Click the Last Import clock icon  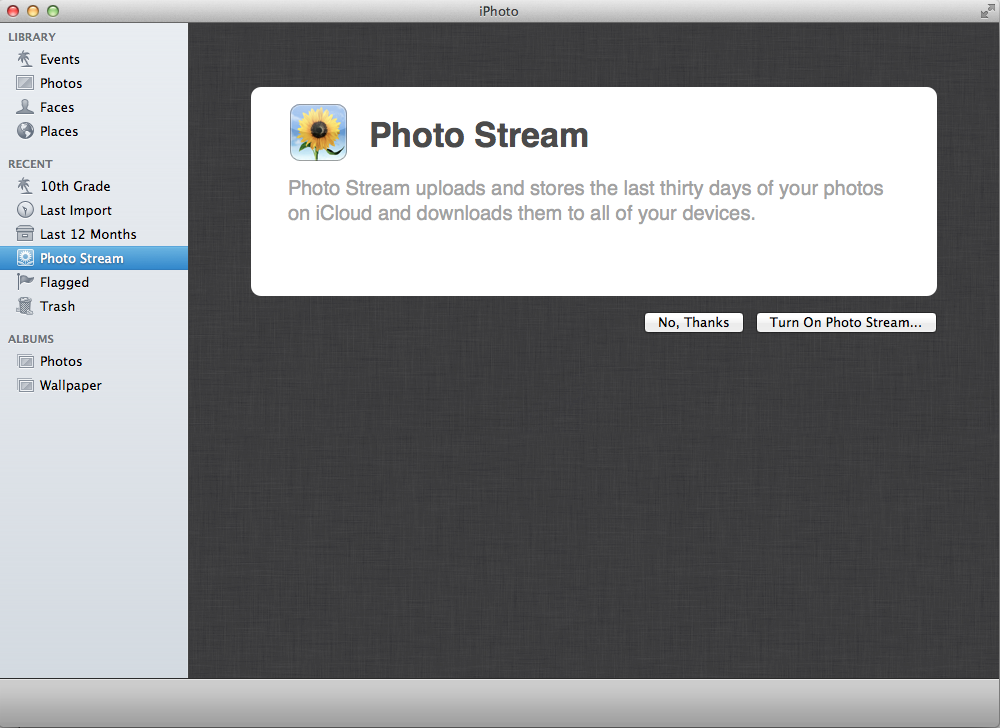(x=25, y=210)
